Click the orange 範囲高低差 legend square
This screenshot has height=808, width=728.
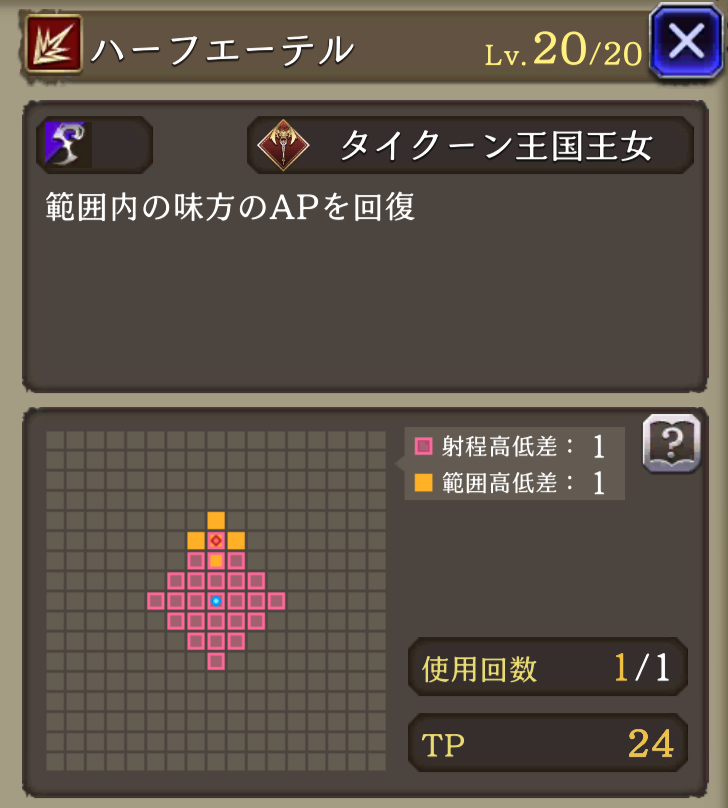point(423,483)
